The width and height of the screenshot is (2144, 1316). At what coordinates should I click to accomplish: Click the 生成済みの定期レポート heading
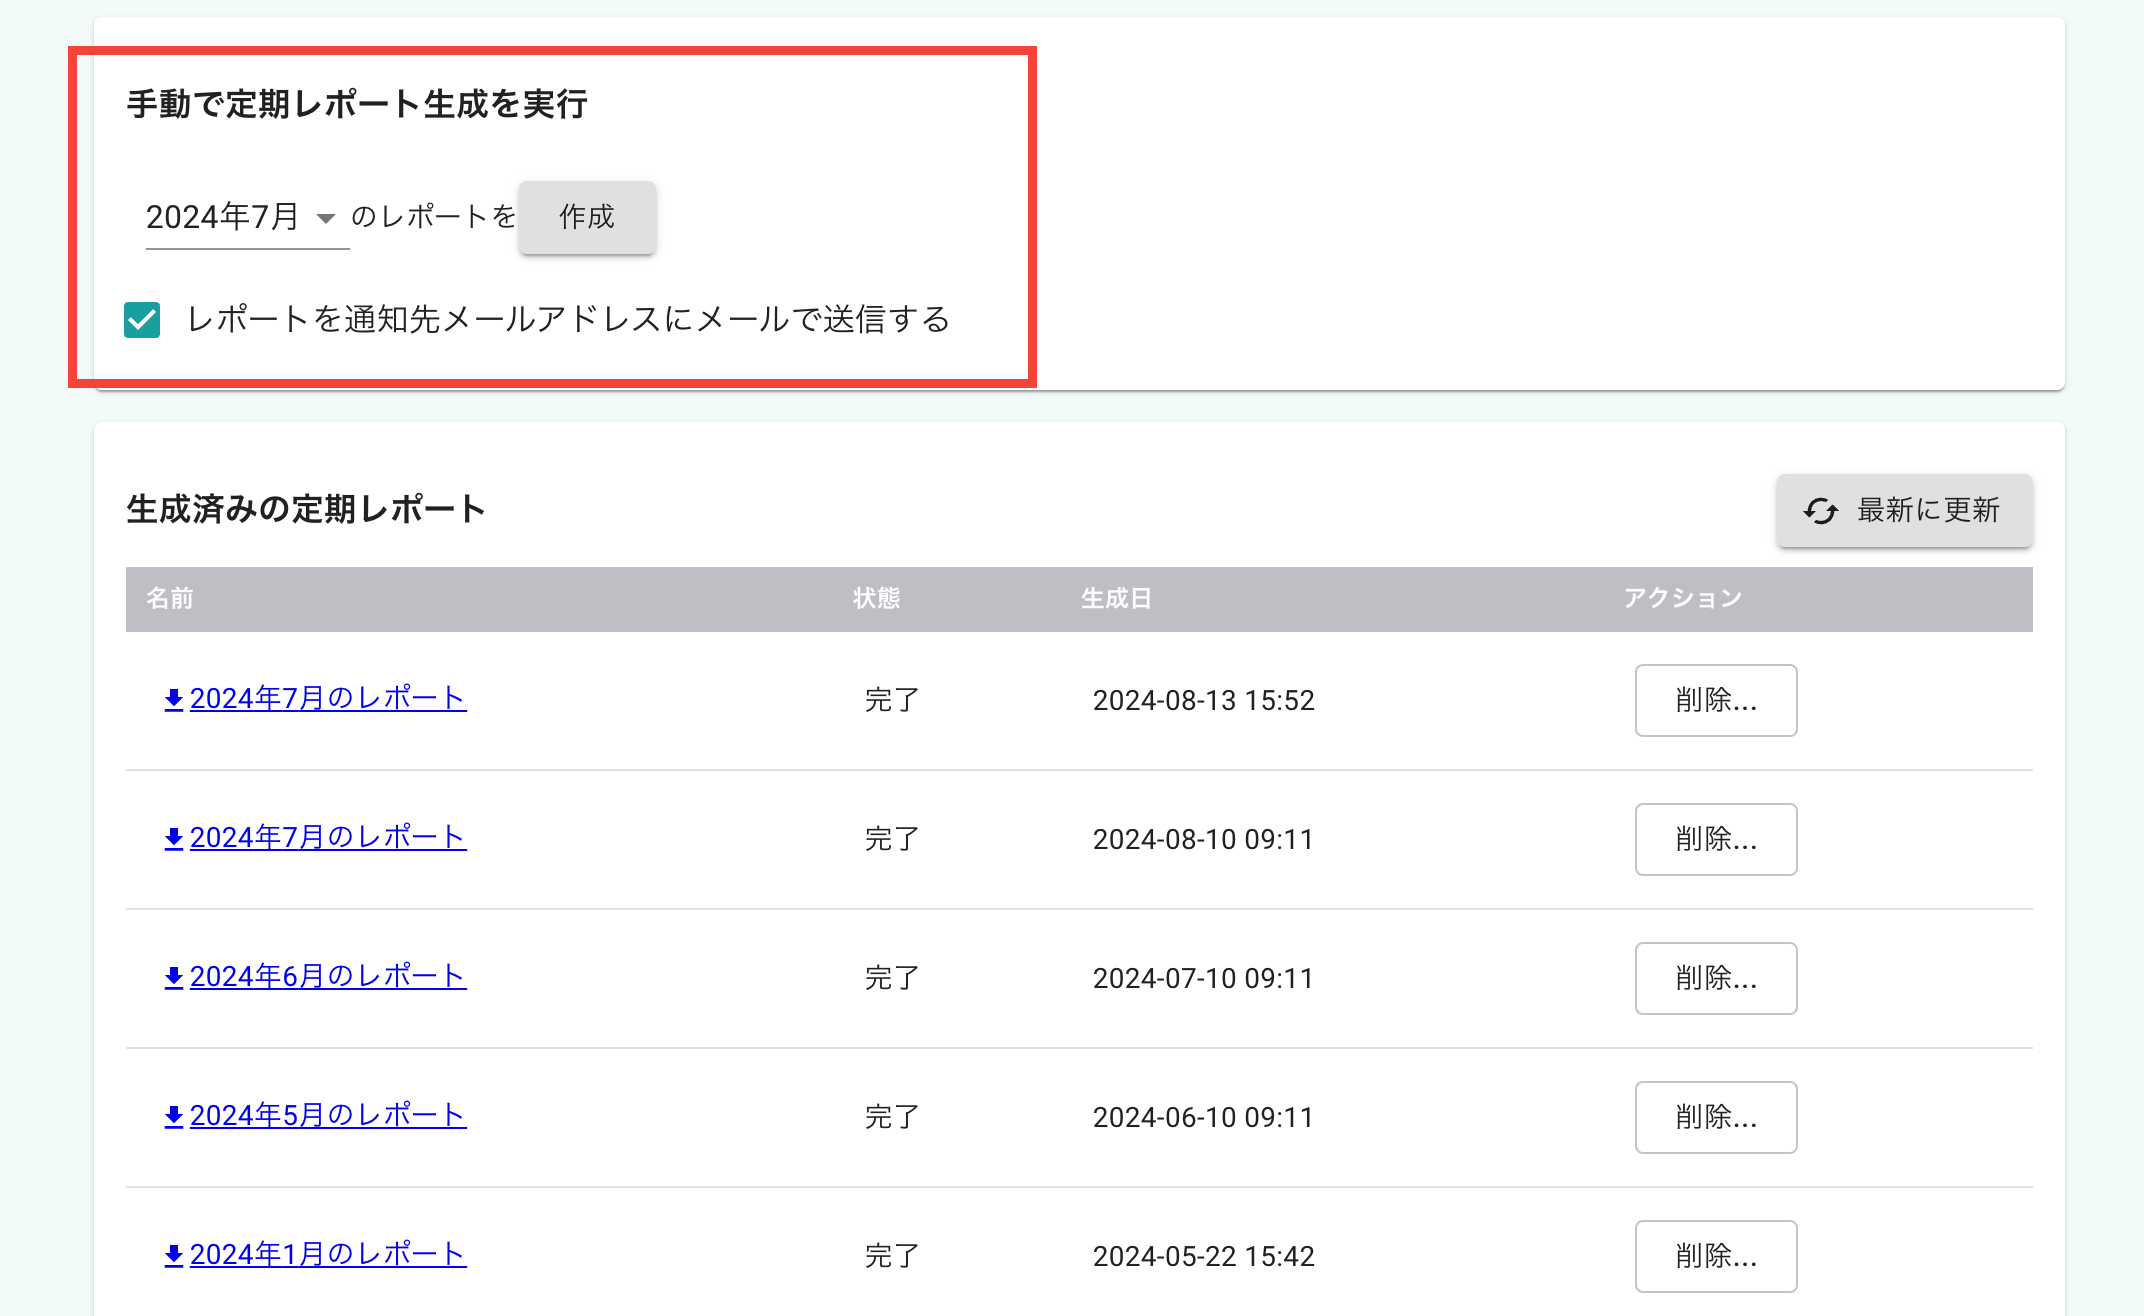point(306,509)
